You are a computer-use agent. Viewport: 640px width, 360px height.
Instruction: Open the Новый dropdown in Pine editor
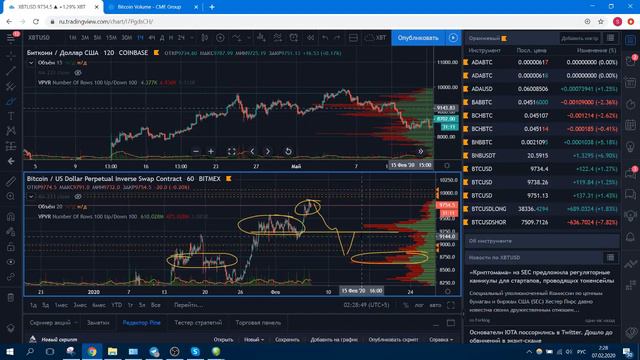tap(254, 339)
